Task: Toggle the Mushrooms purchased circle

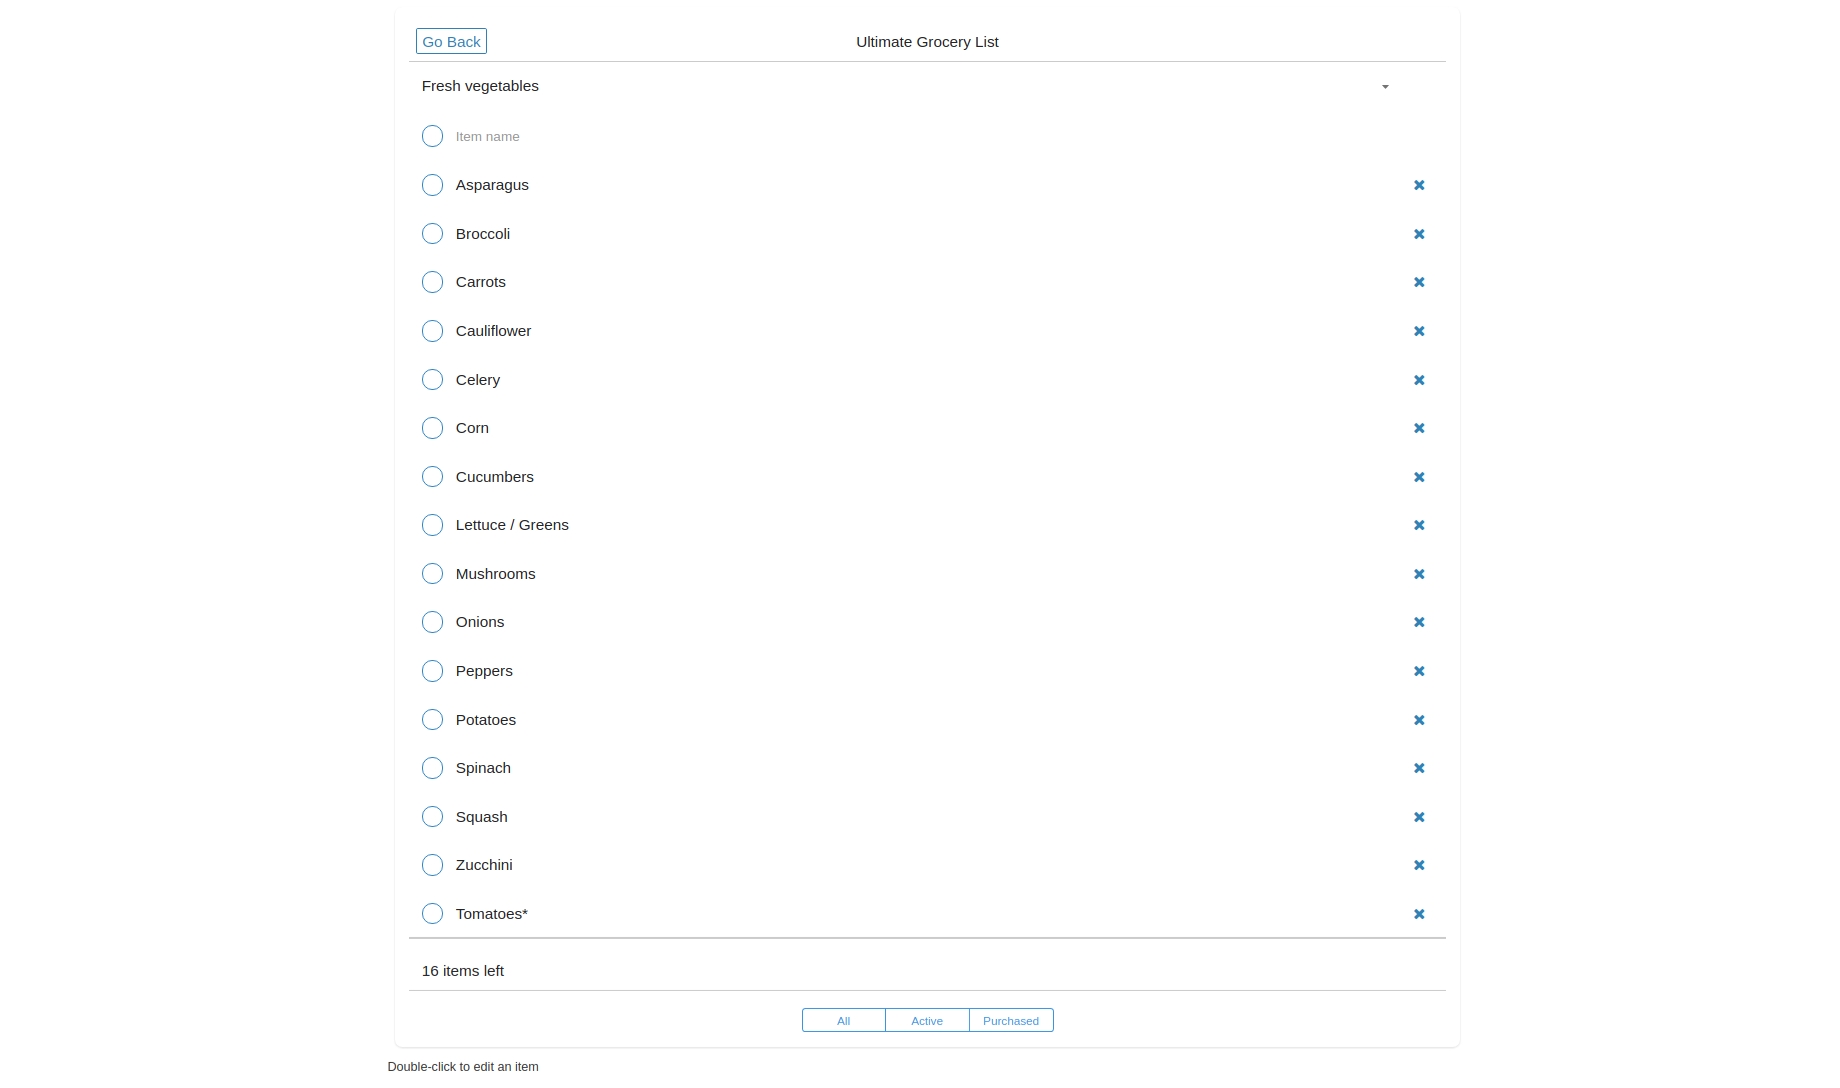Action: click(432, 574)
